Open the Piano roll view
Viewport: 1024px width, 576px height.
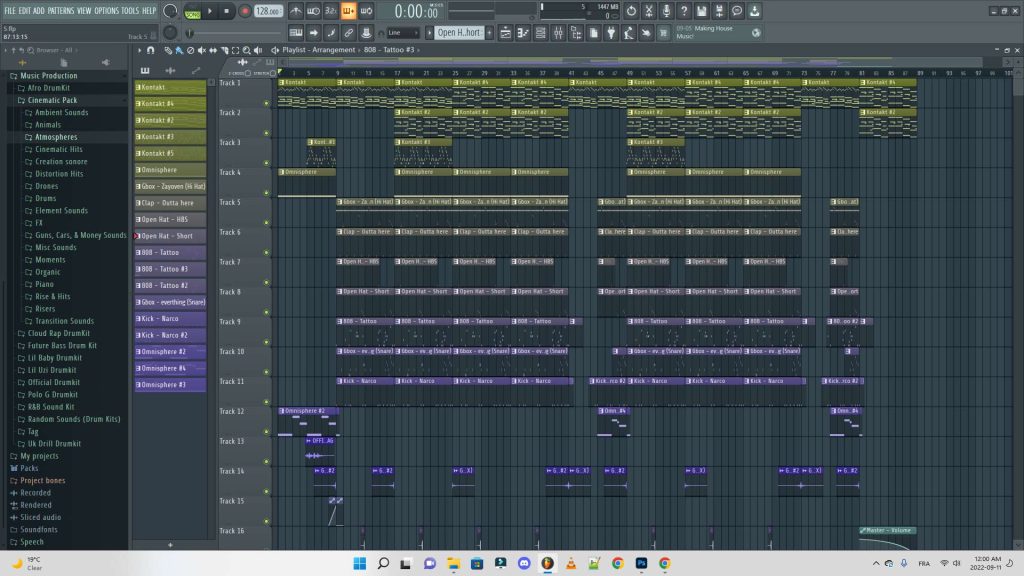click(x=523, y=33)
